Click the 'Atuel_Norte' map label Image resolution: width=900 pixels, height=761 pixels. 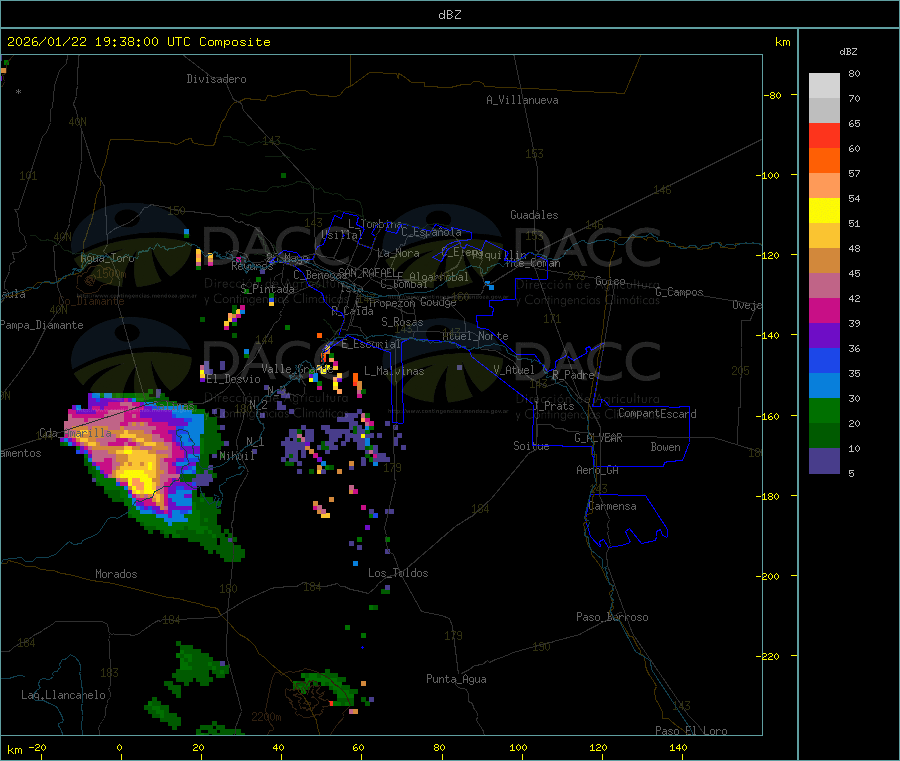click(x=475, y=336)
